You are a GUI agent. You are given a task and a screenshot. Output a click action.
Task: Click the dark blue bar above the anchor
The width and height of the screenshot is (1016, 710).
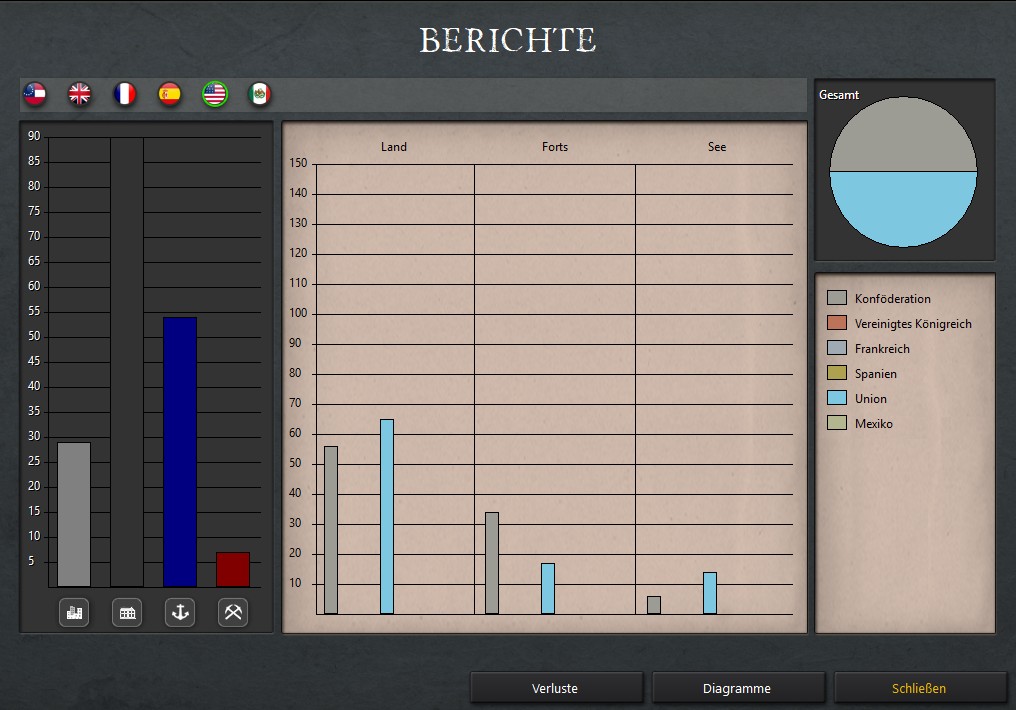180,452
